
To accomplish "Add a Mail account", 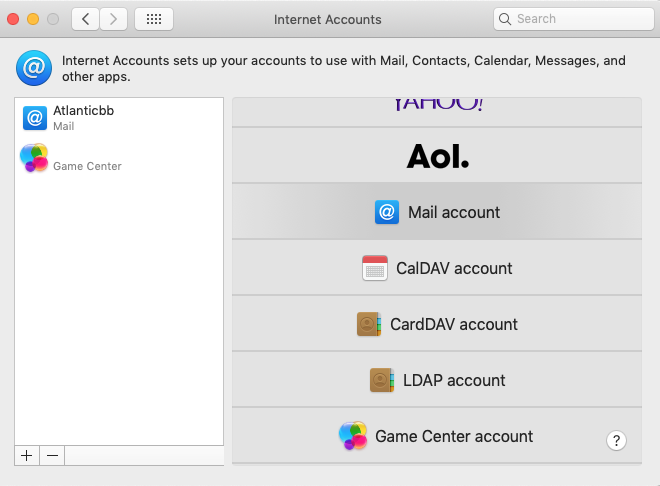I will [437, 212].
